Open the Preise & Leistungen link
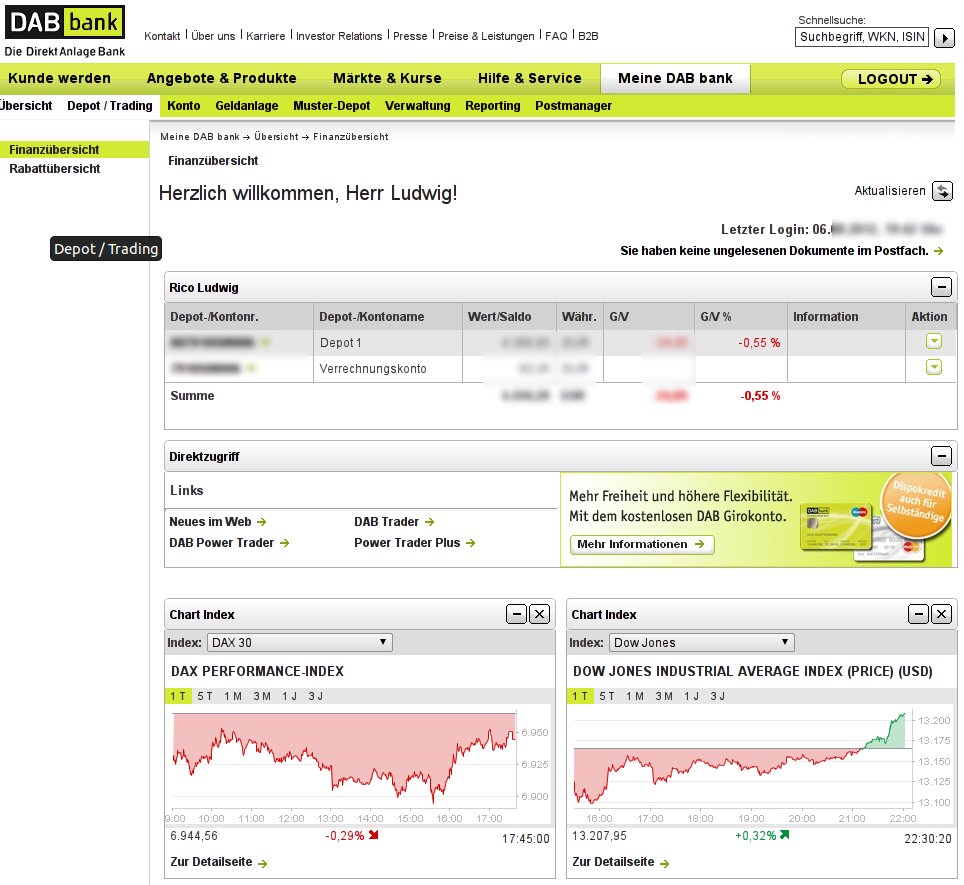The height and width of the screenshot is (885, 964). pos(486,36)
